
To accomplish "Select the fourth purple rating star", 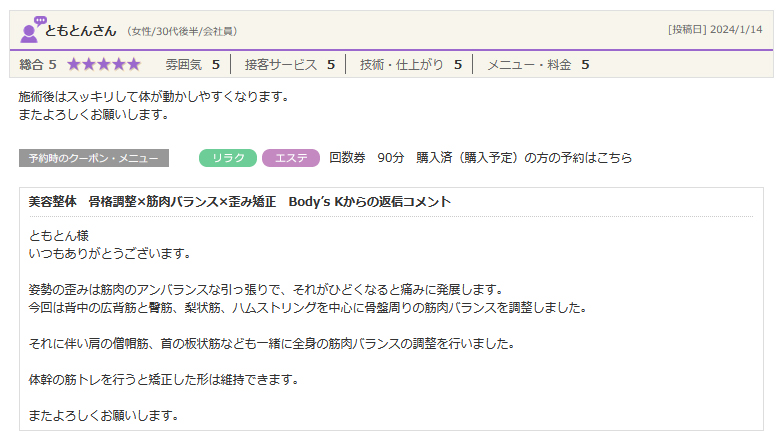I will pos(119,65).
